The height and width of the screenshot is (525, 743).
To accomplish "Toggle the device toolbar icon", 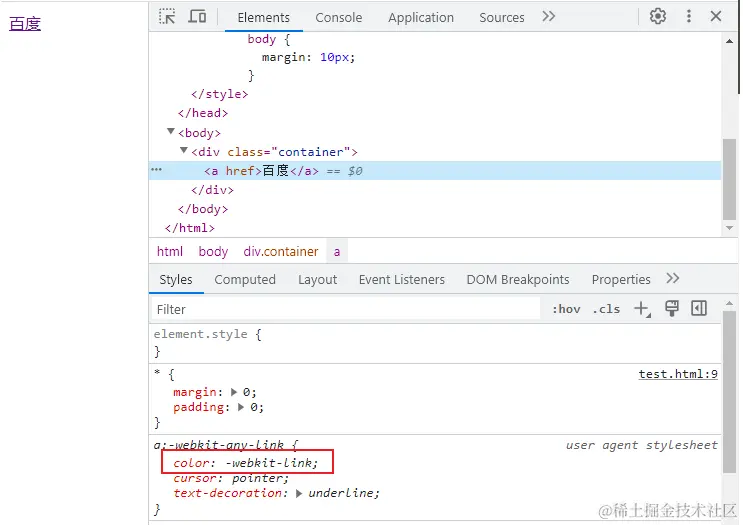I will tap(197, 17).
